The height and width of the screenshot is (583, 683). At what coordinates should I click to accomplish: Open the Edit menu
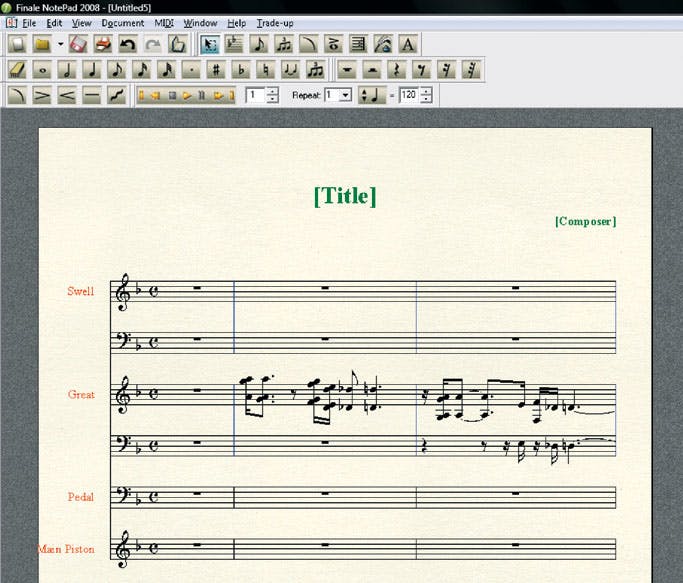tap(54, 23)
